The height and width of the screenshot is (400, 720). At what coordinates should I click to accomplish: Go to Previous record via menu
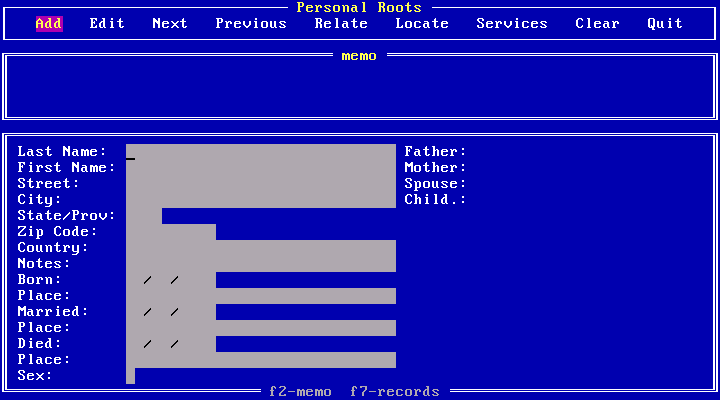coord(251,23)
